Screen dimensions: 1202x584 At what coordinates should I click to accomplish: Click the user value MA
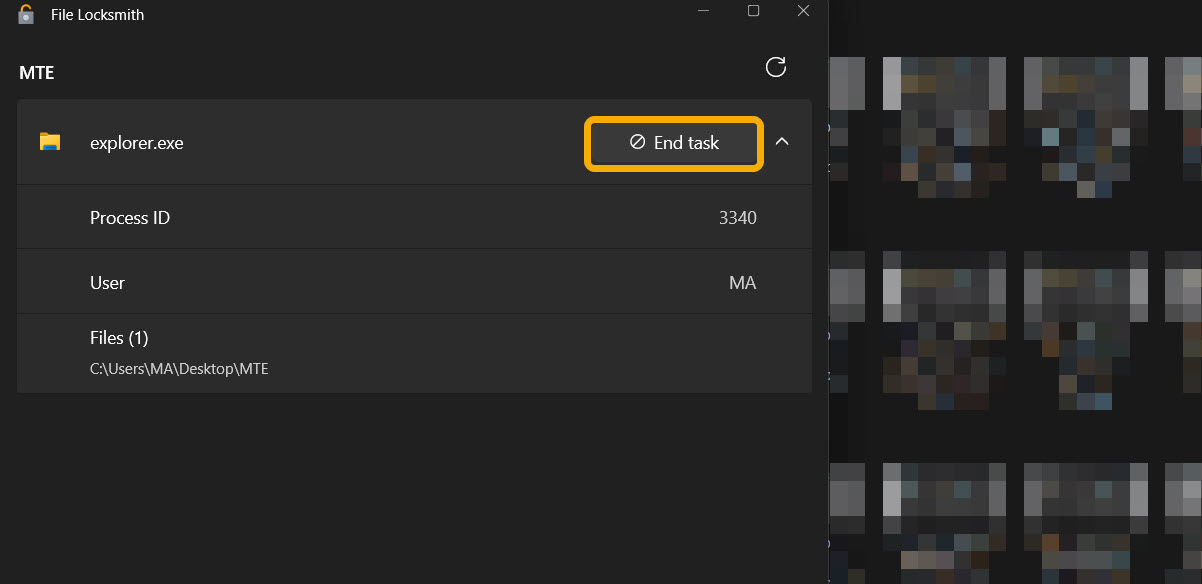[x=743, y=282]
